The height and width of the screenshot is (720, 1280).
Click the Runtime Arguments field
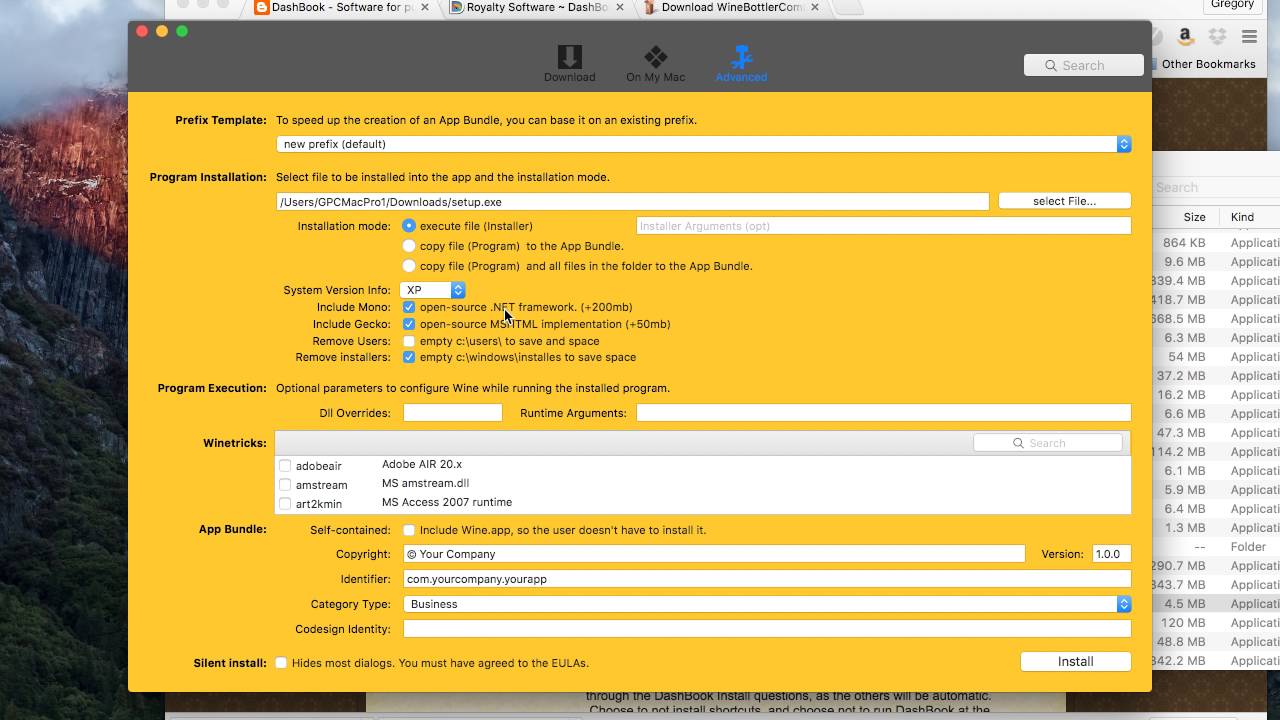click(x=883, y=413)
